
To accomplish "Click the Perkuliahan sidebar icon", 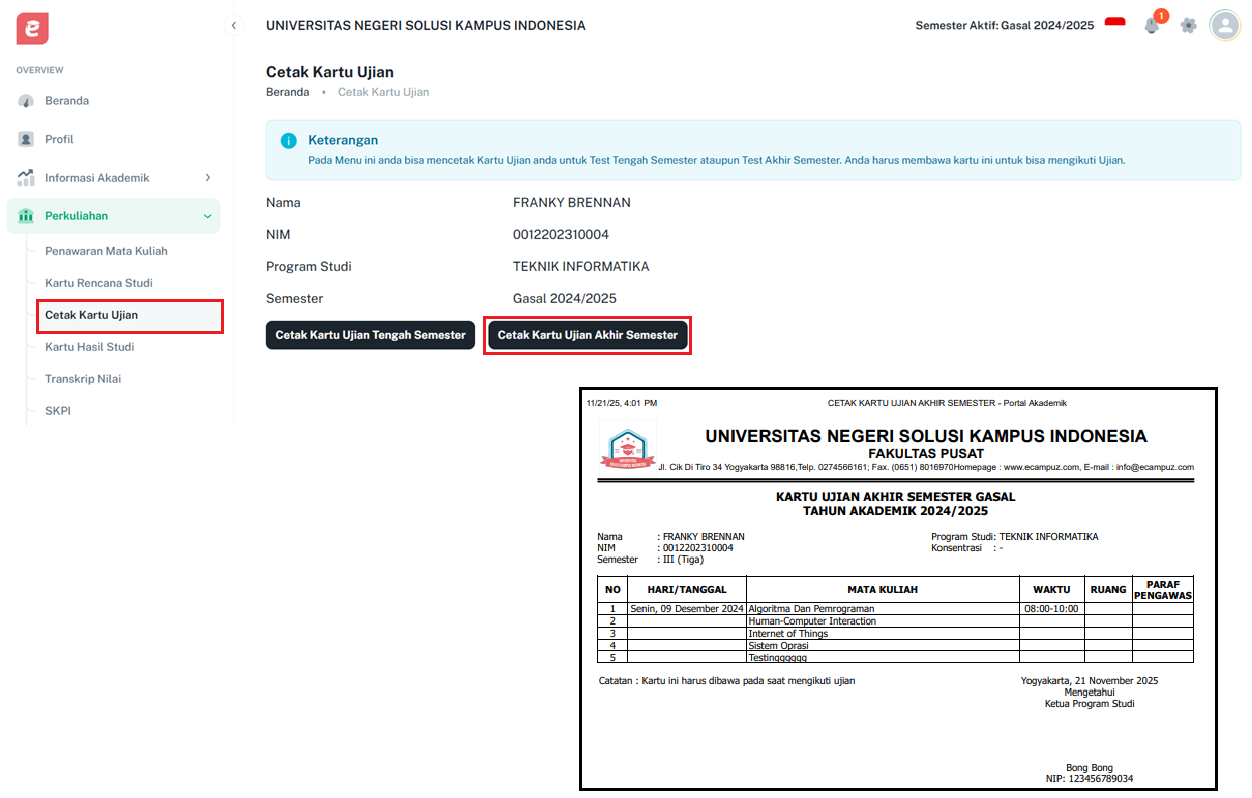I will [24, 215].
